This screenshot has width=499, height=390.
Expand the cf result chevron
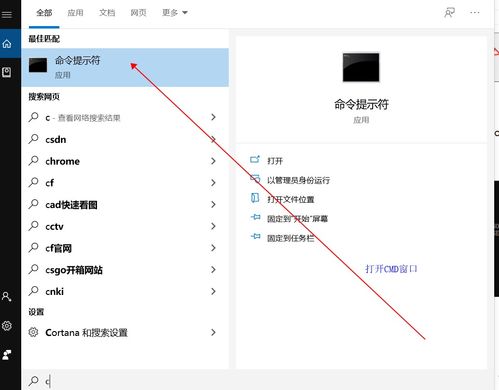(213, 183)
